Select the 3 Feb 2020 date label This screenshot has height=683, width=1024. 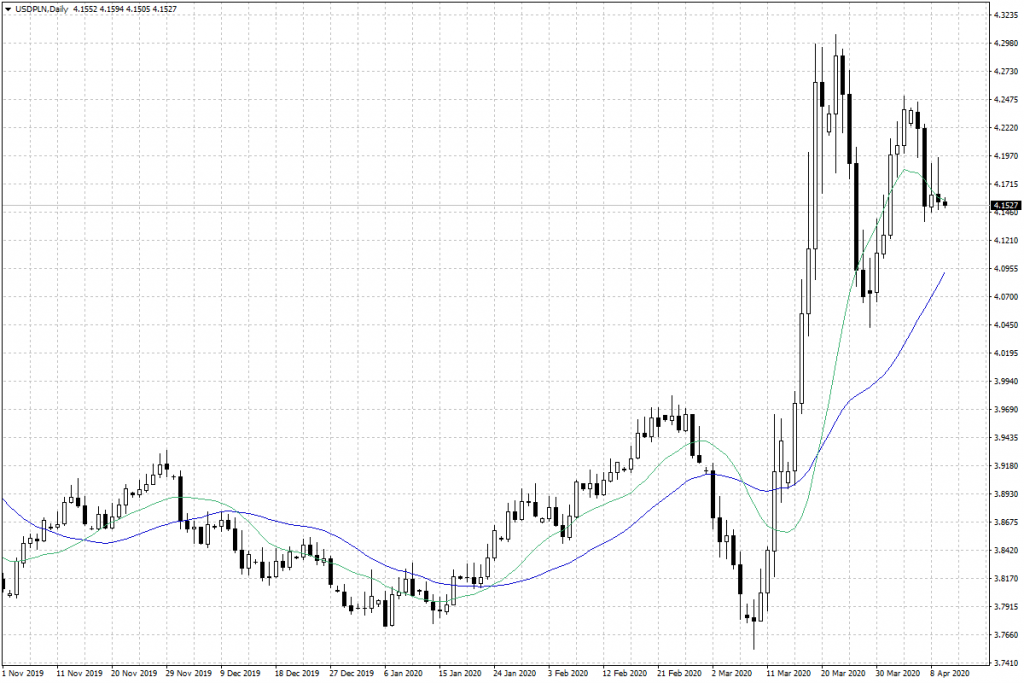[569, 673]
